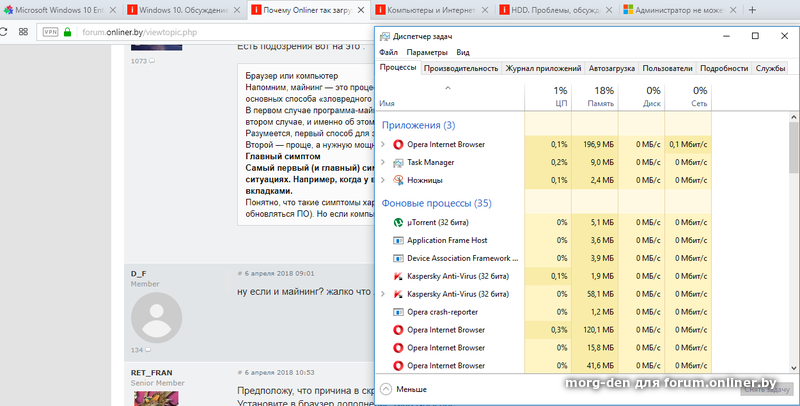Switch to the Журнал приложений tab
The height and width of the screenshot is (406, 800).
[x=543, y=68]
